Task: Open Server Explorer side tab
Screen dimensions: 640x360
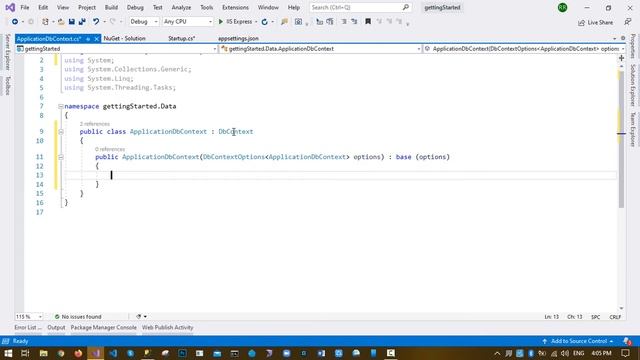Action: tap(7, 52)
